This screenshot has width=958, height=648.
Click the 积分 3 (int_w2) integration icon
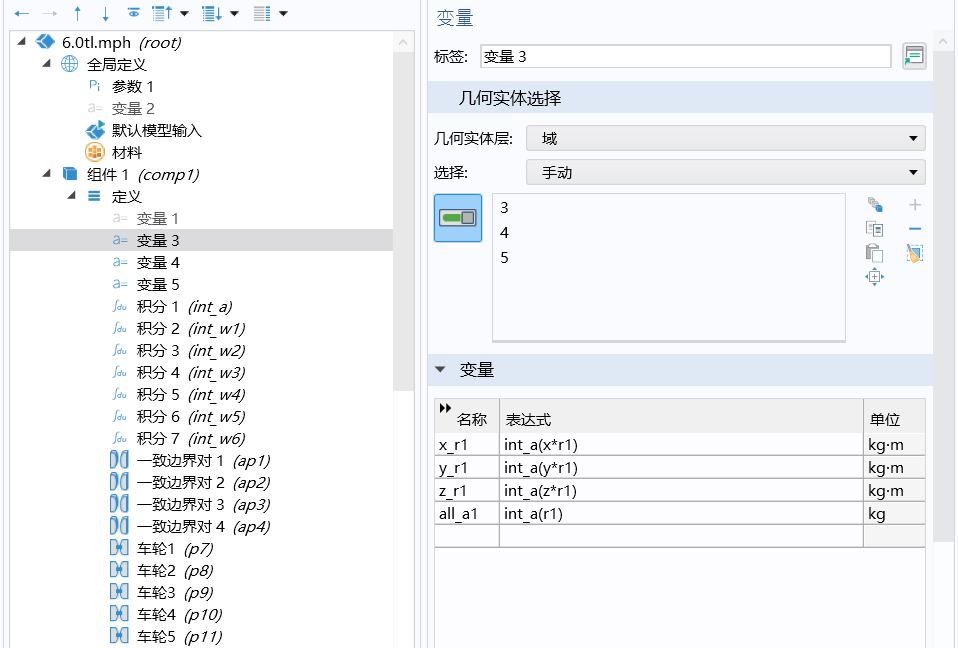pyautogui.click(x=120, y=351)
